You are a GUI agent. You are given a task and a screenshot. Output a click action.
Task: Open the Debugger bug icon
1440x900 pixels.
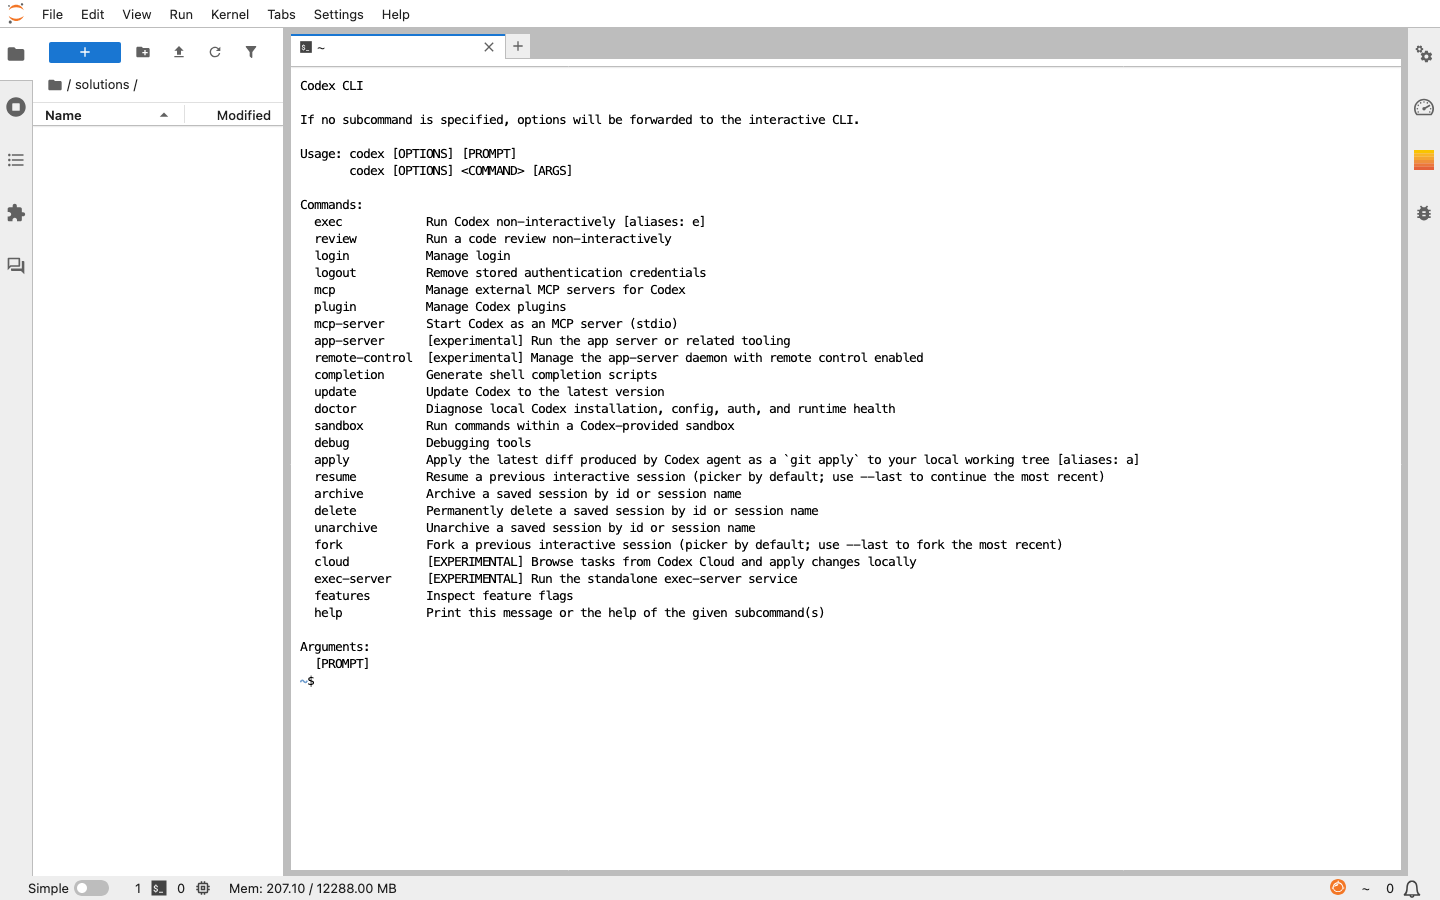coord(1424,213)
